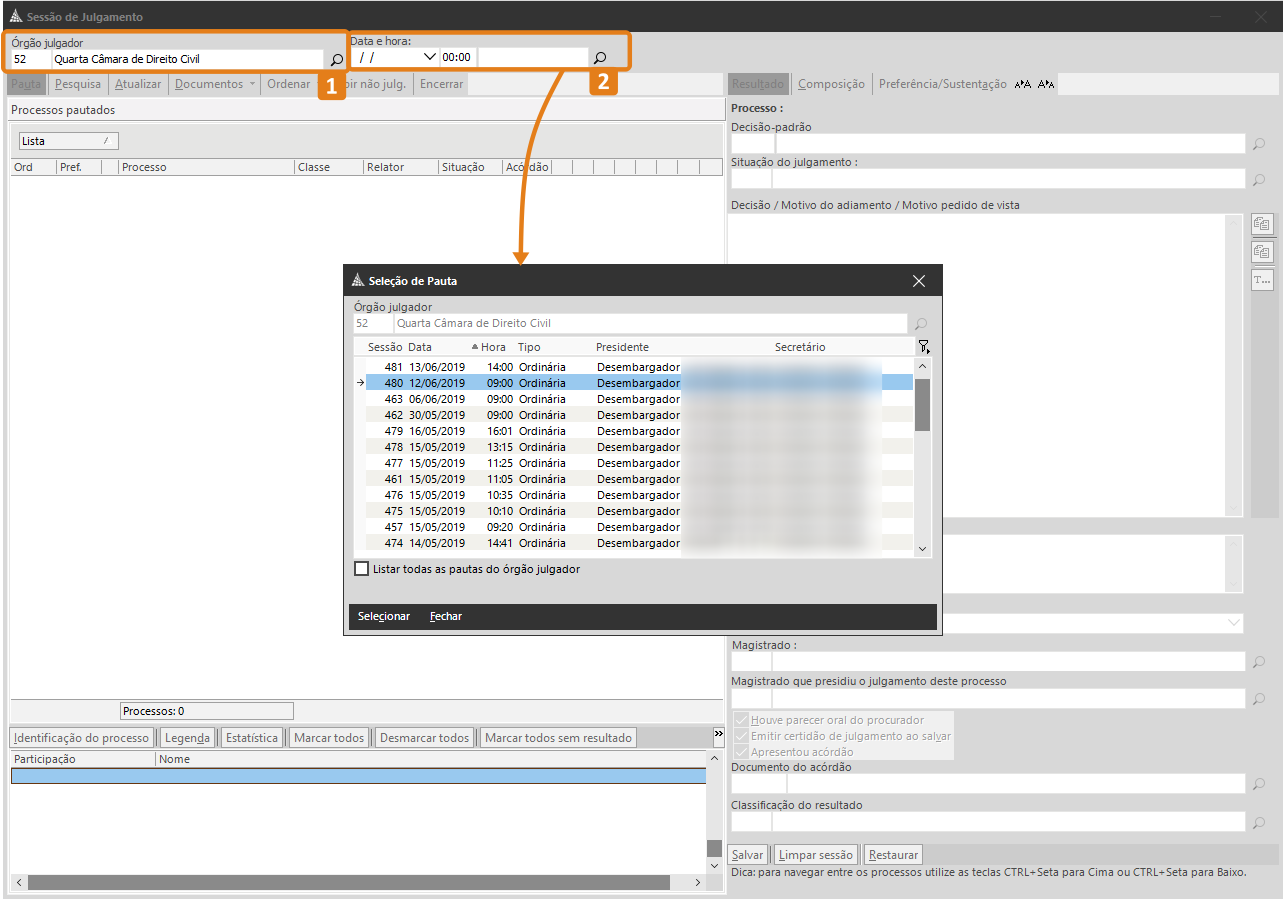Toggle the Apresentou acórdão checkbox
The height and width of the screenshot is (899, 1283).
pyautogui.click(x=742, y=752)
